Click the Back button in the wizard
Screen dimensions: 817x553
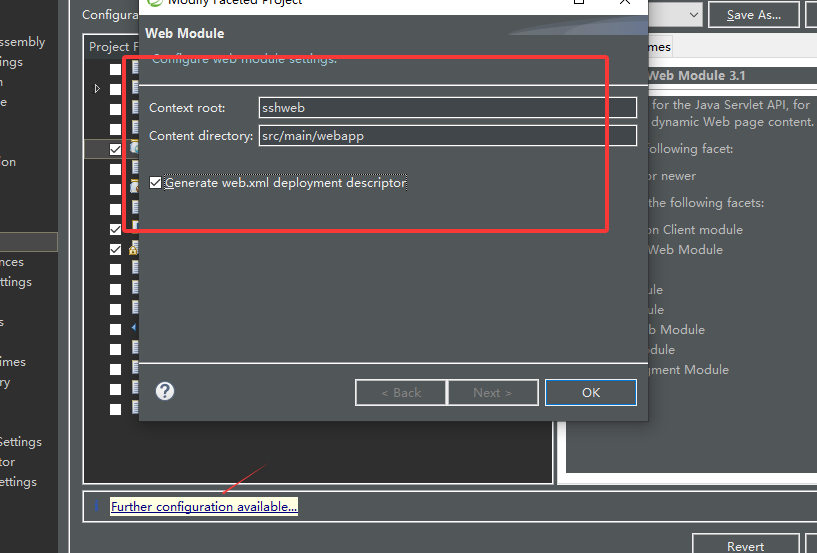click(x=401, y=392)
